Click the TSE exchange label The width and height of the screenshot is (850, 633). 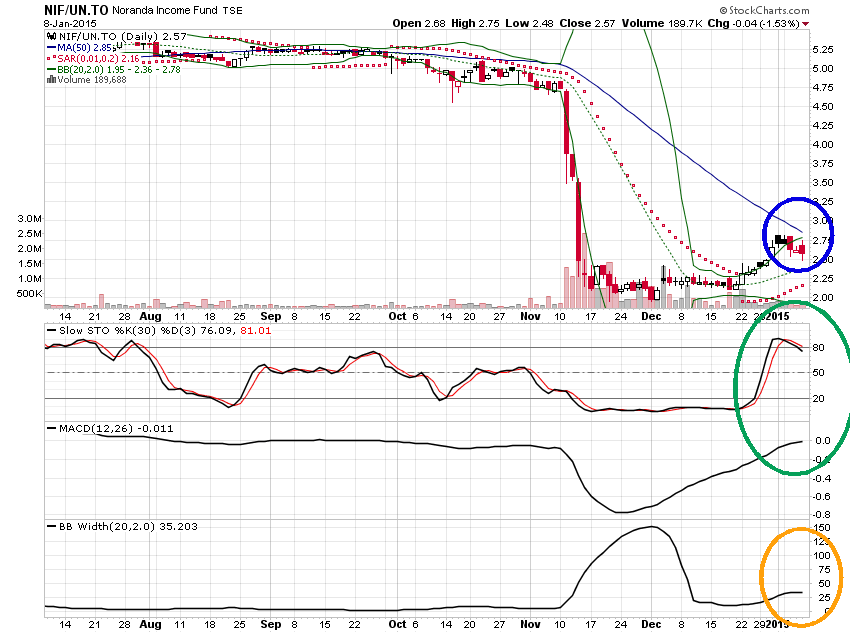(233, 11)
